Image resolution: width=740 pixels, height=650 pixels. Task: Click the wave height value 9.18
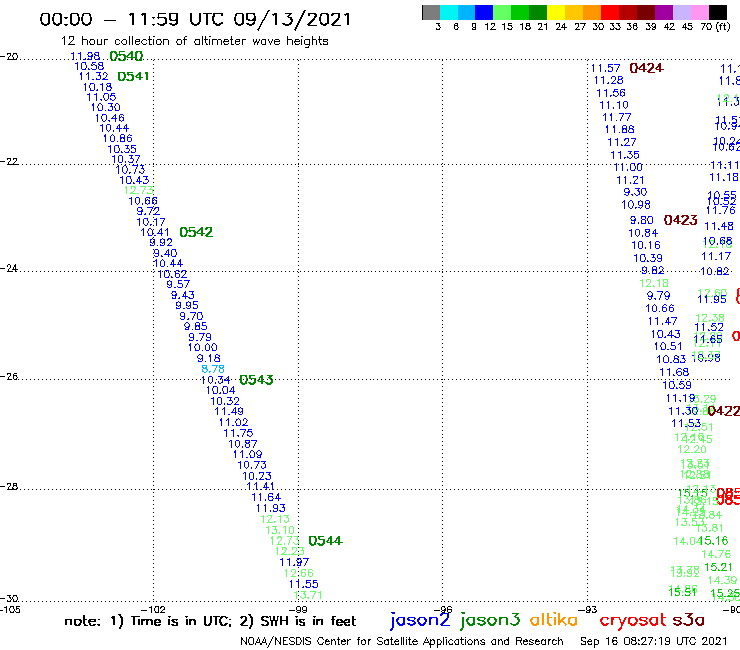click(x=209, y=358)
